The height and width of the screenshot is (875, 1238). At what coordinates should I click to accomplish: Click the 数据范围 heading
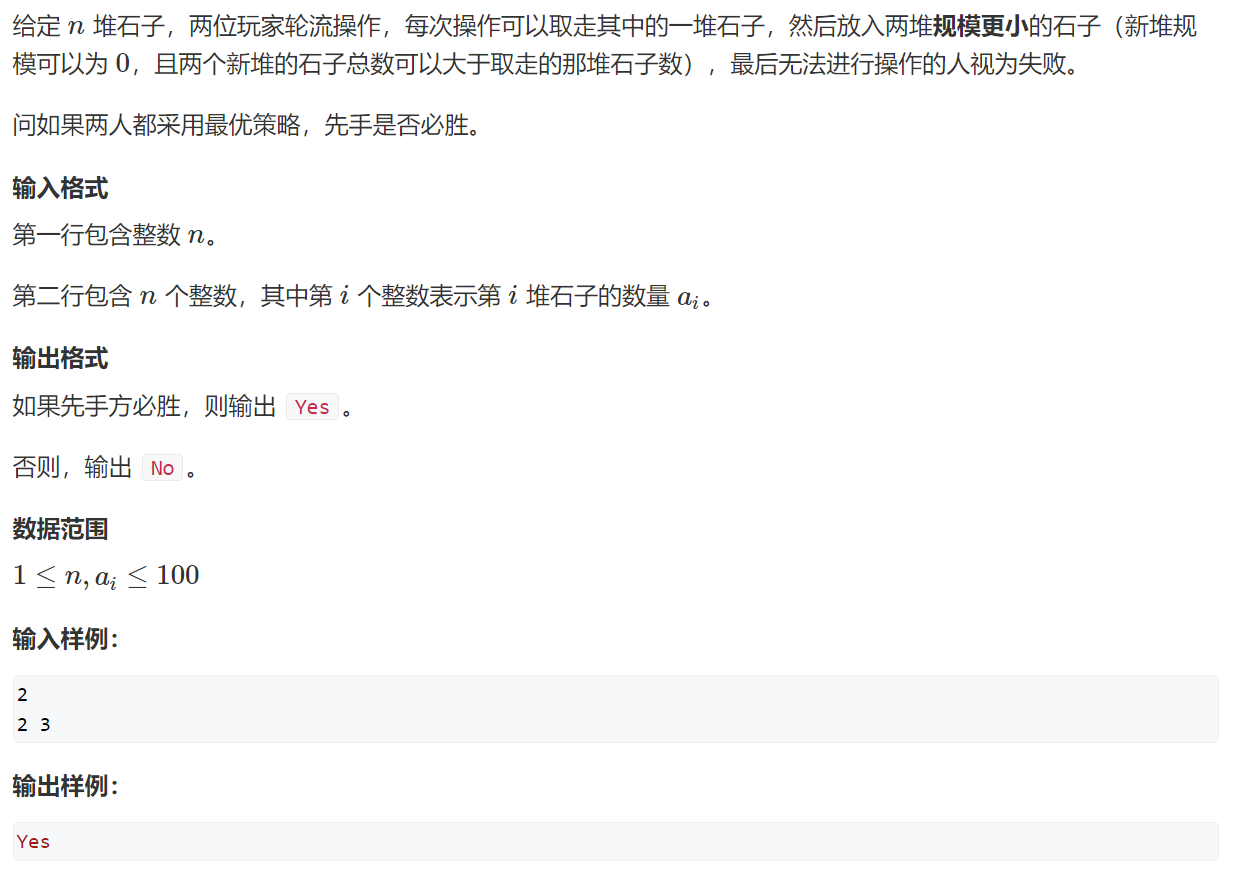tap(60, 529)
